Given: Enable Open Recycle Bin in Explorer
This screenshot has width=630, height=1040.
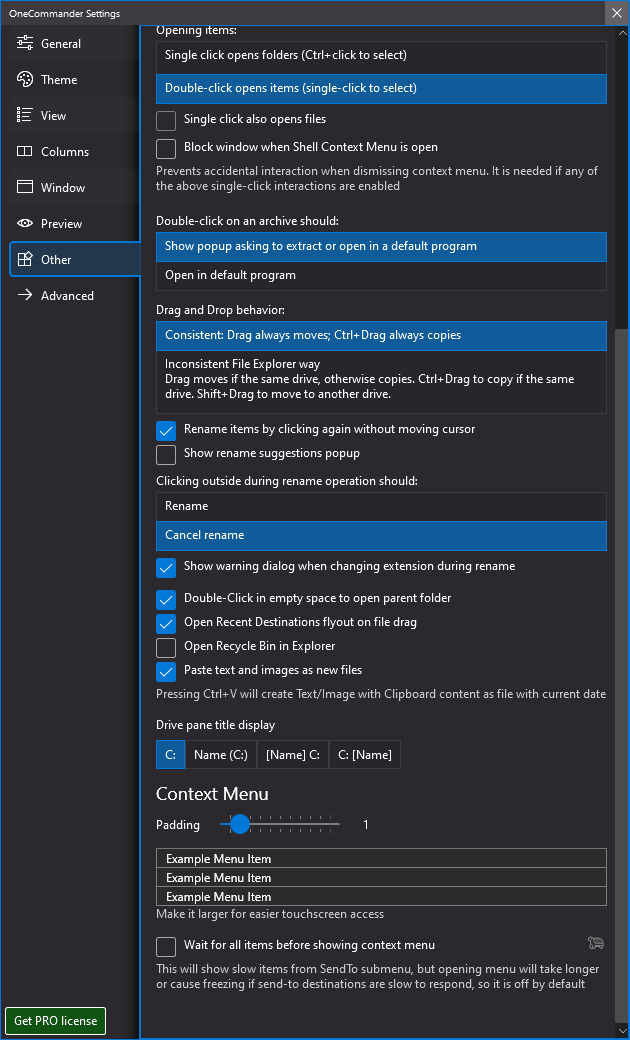Looking at the screenshot, I should 166,647.
